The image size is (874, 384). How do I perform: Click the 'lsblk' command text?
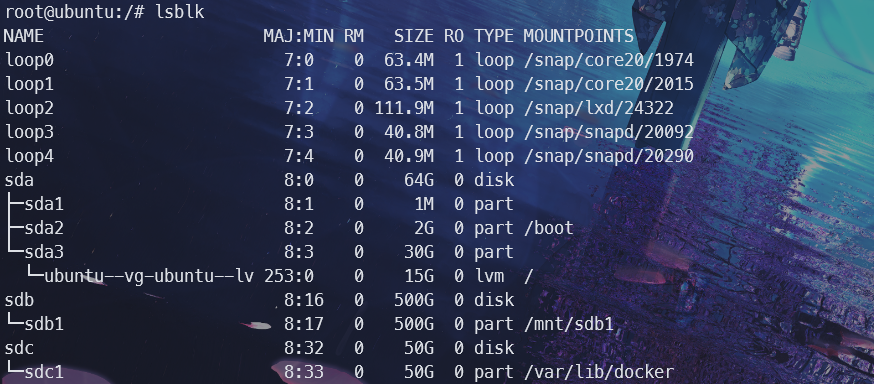tap(179, 12)
